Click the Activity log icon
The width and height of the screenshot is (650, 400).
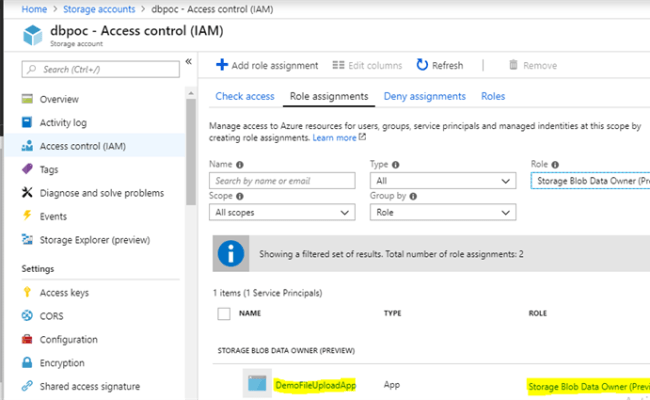(x=27, y=122)
